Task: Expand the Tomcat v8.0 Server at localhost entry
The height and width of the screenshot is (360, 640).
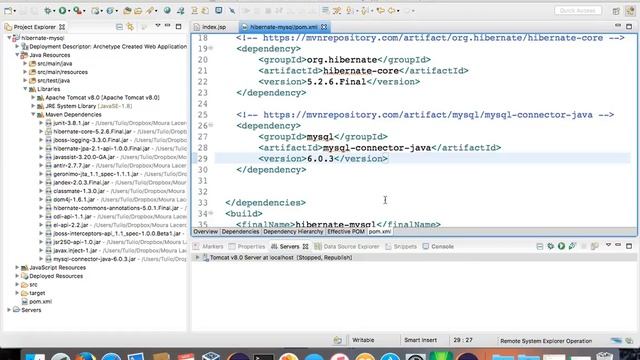Action: 198,258
